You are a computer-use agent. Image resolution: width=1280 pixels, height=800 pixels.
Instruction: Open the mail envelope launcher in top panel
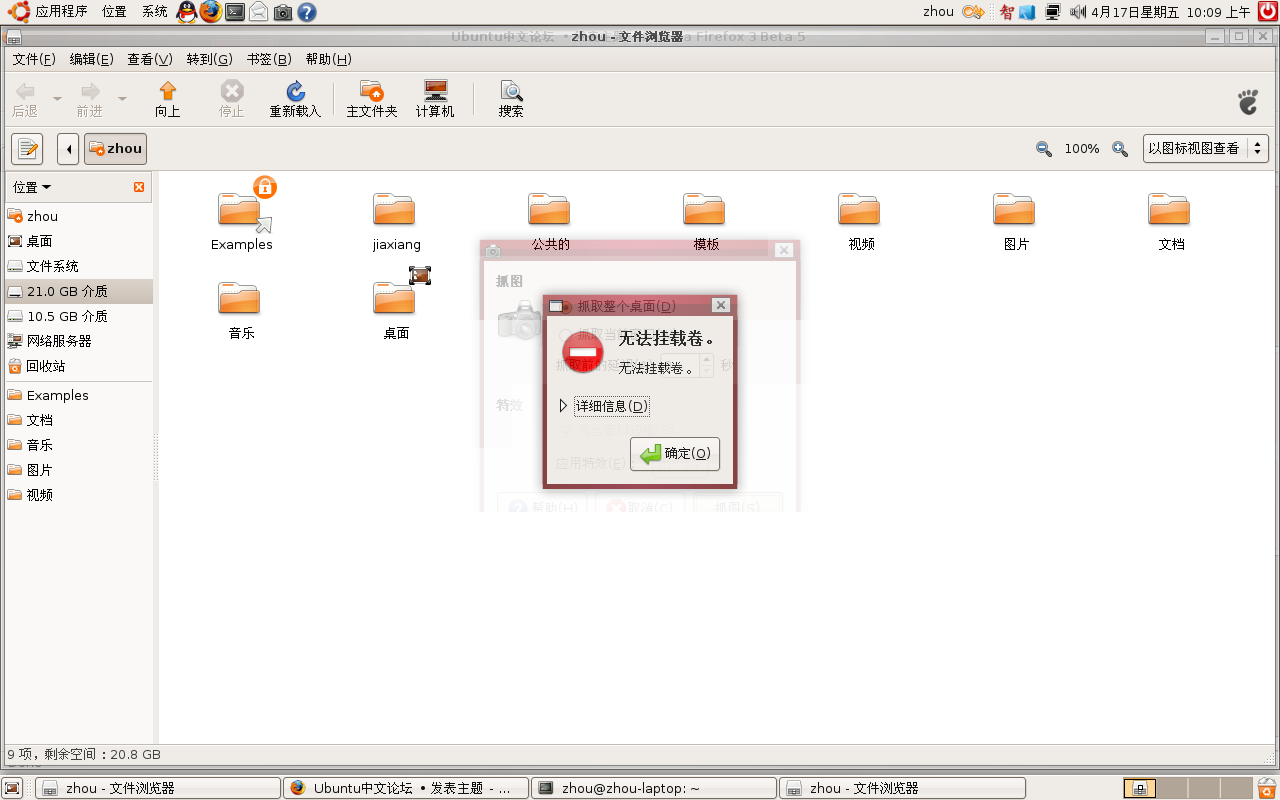(259, 12)
